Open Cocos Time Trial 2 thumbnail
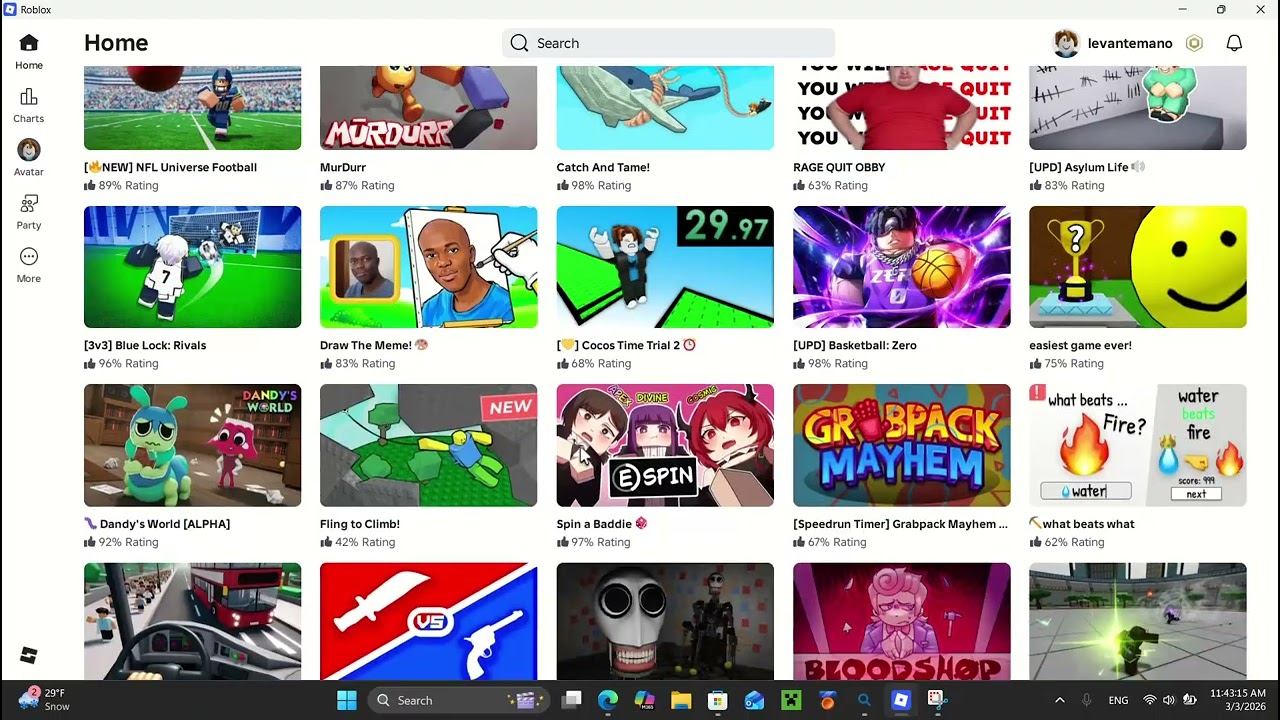1280x720 pixels. 665,267
